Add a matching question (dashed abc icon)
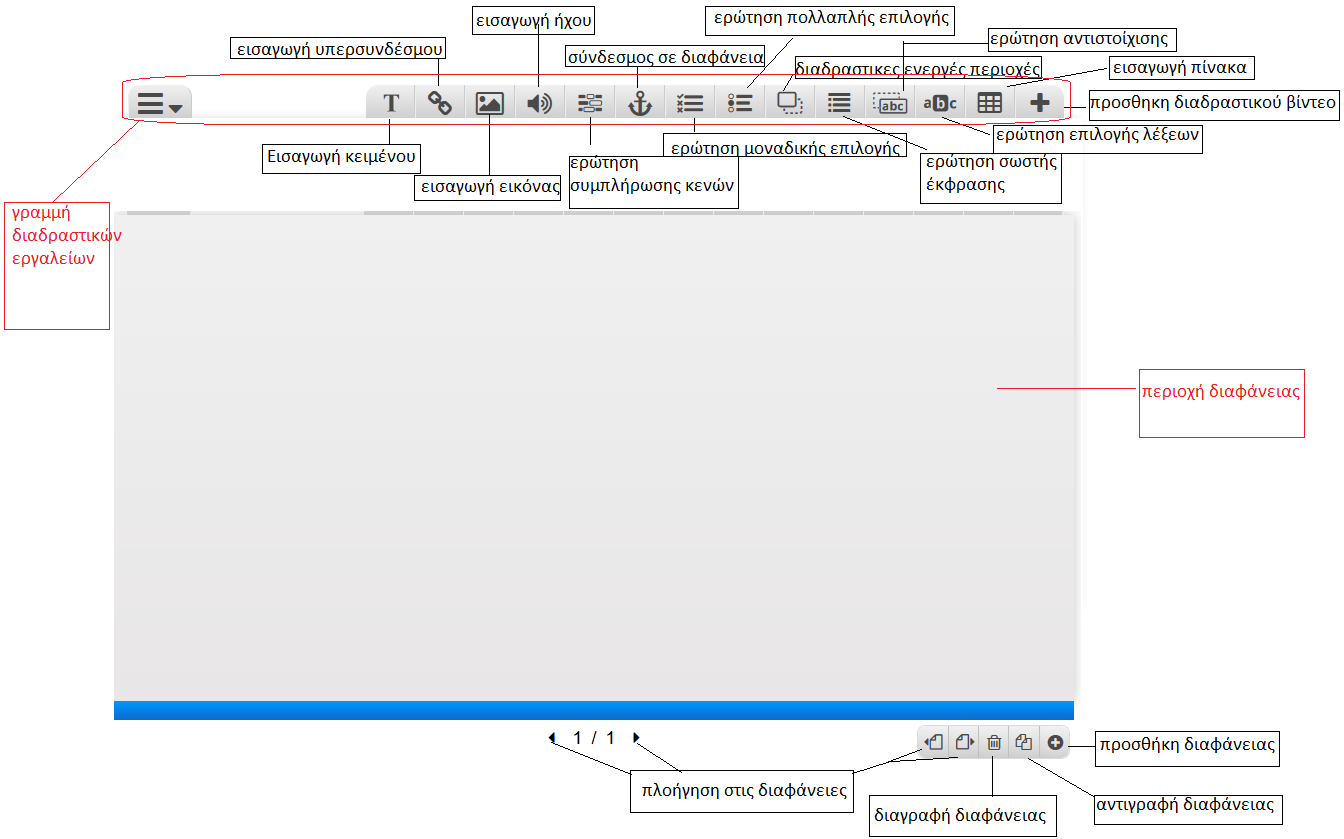The height and width of the screenshot is (839, 1344). tap(890, 103)
